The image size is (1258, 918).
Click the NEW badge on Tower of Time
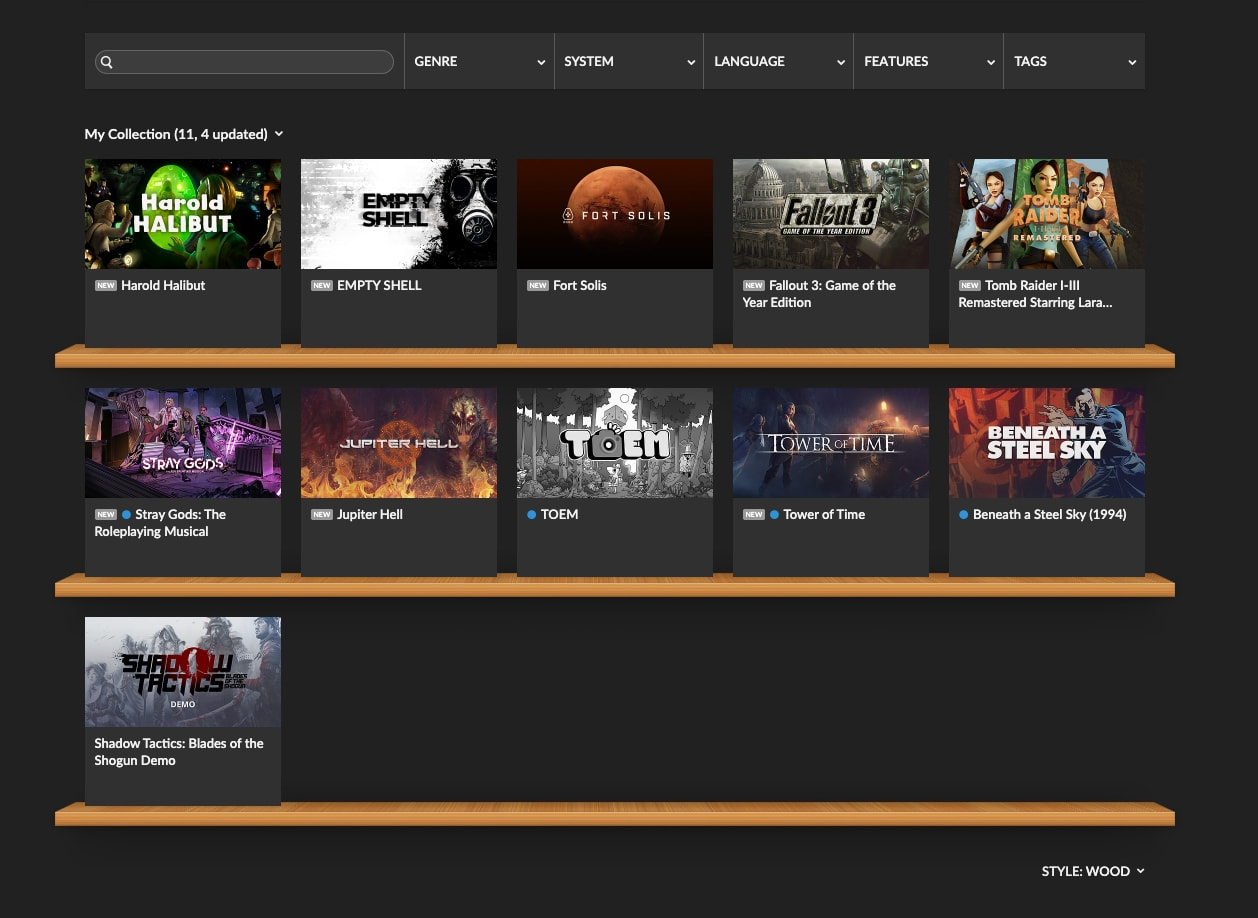[x=754, y=514]
